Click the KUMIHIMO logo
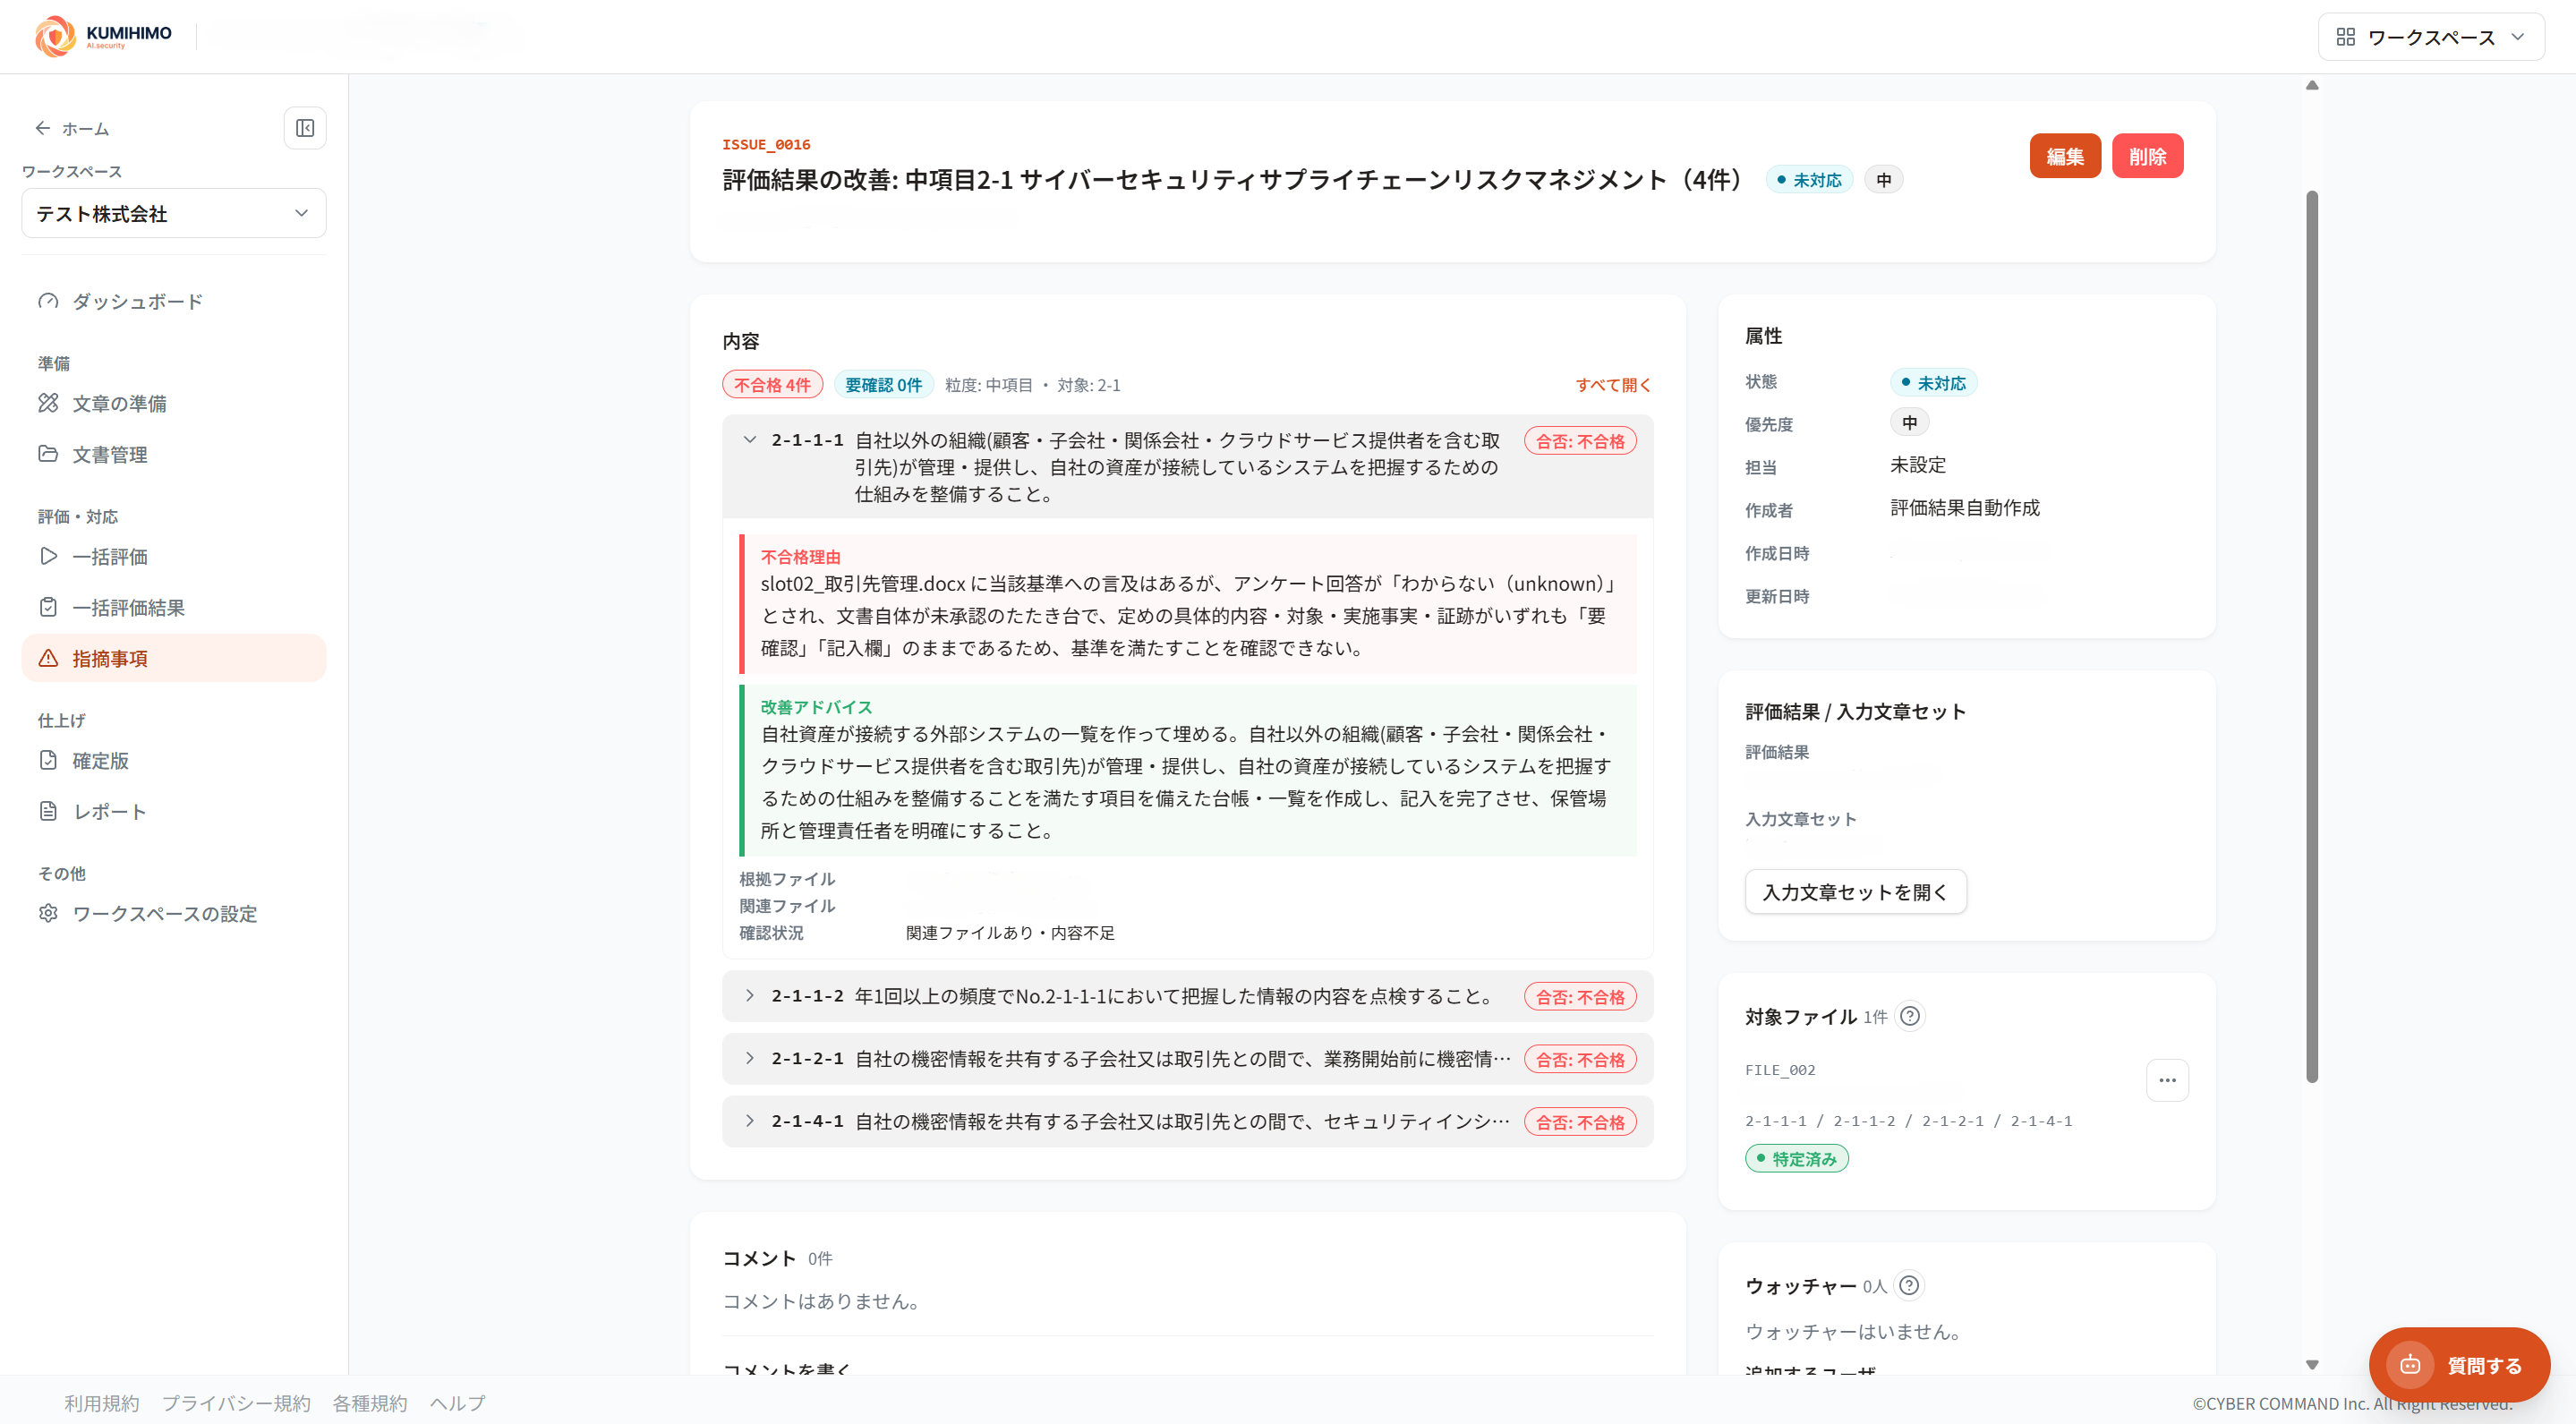Viewport: 2576px width, 1424px height. coord(103,36)
